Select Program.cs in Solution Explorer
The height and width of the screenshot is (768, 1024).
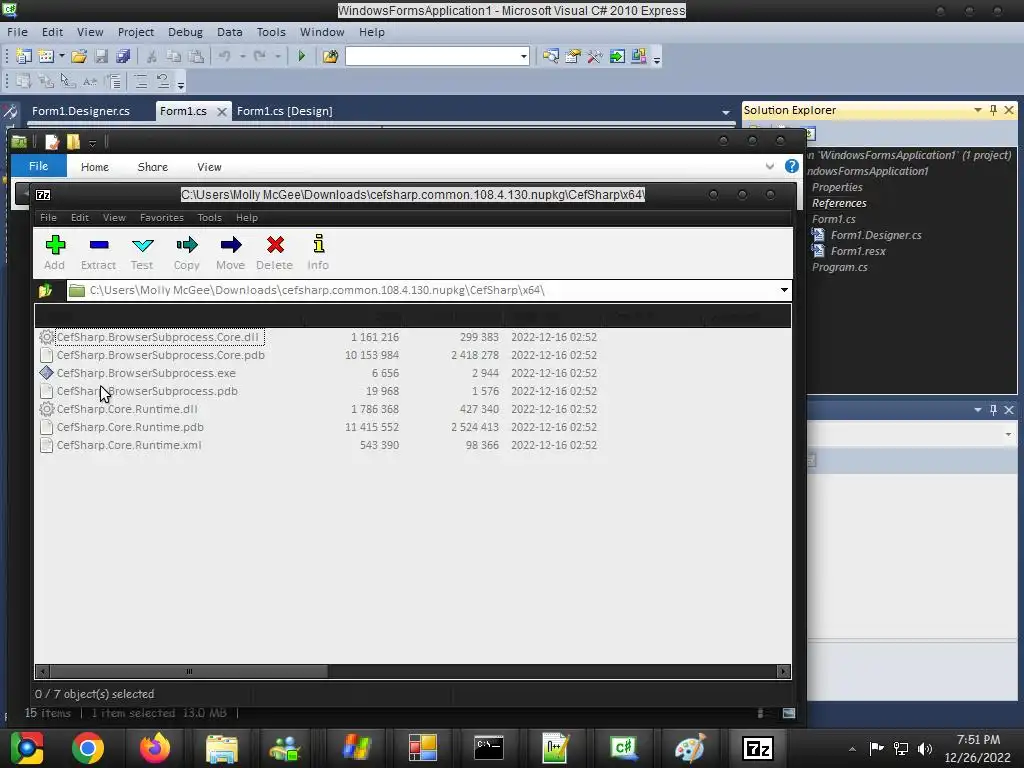coord(840,267)
